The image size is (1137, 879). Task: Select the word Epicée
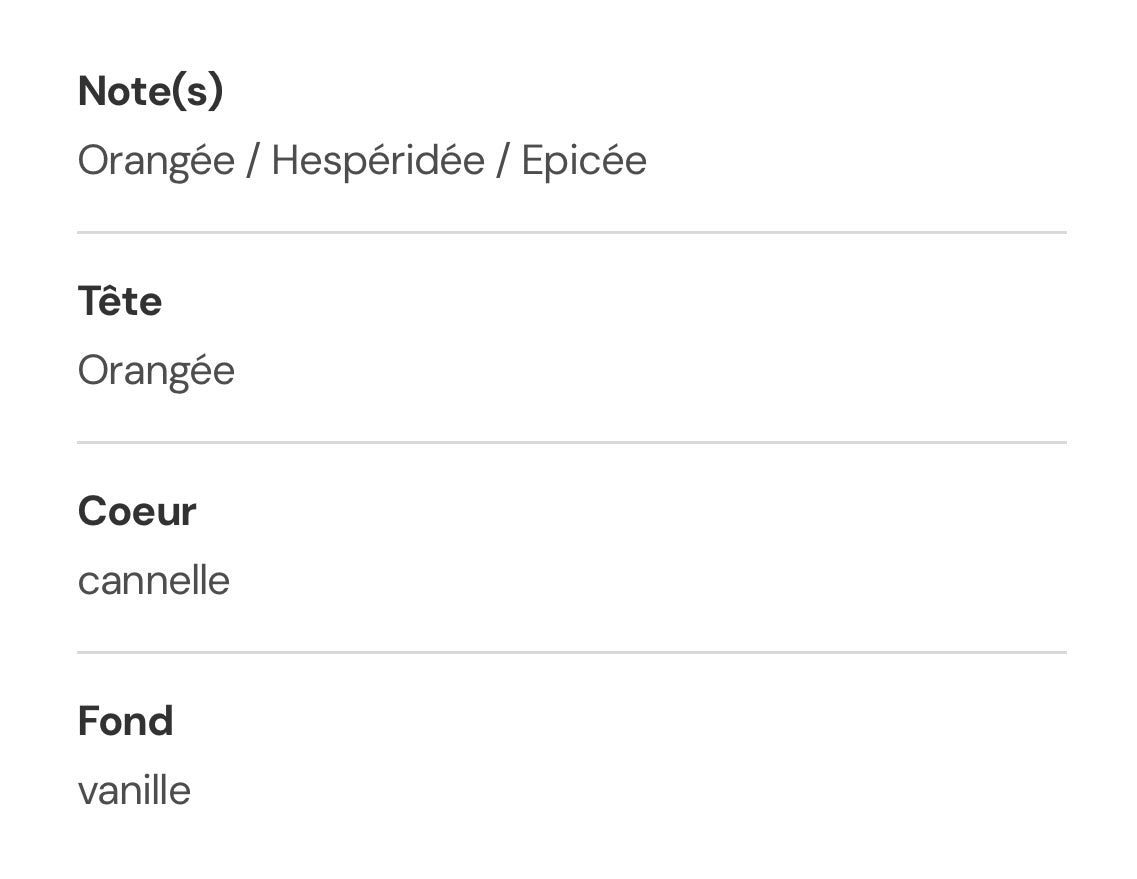584,160
